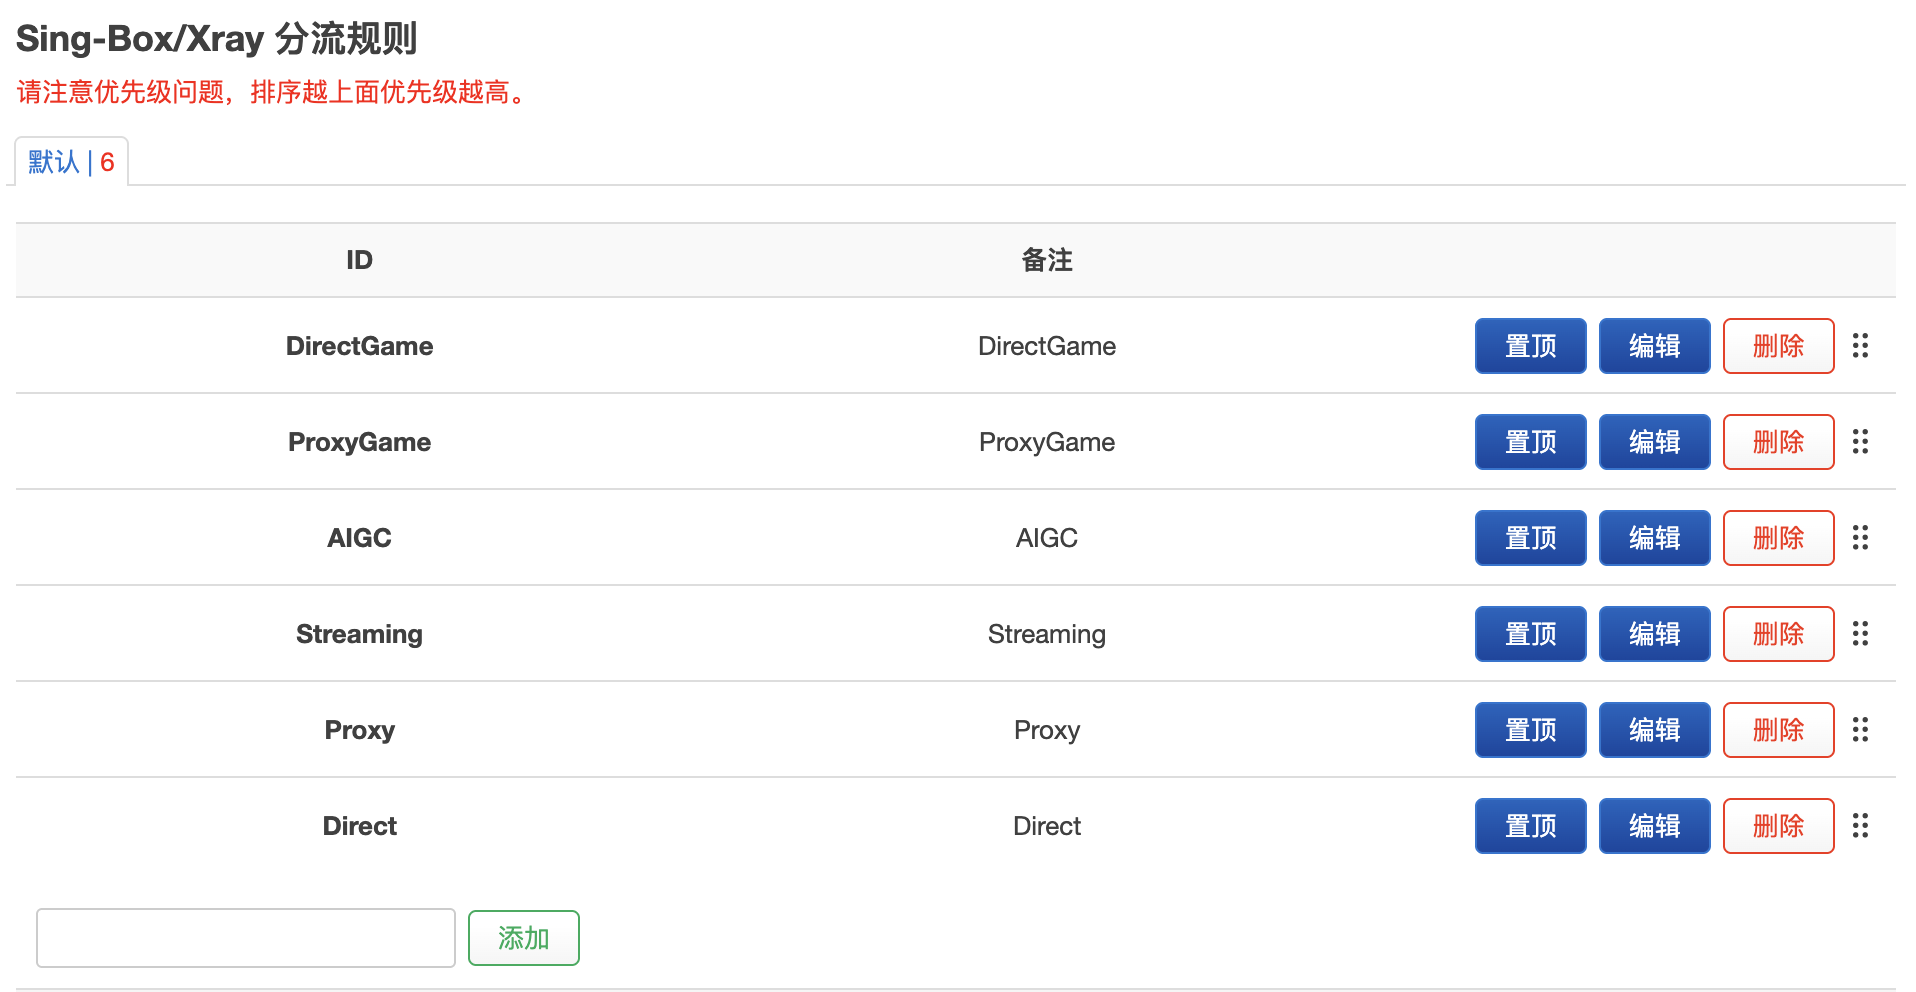Pin ProxyGame rule to top with 置顶
This screenshot has height=992, width=1916.
pos(1530,442)
